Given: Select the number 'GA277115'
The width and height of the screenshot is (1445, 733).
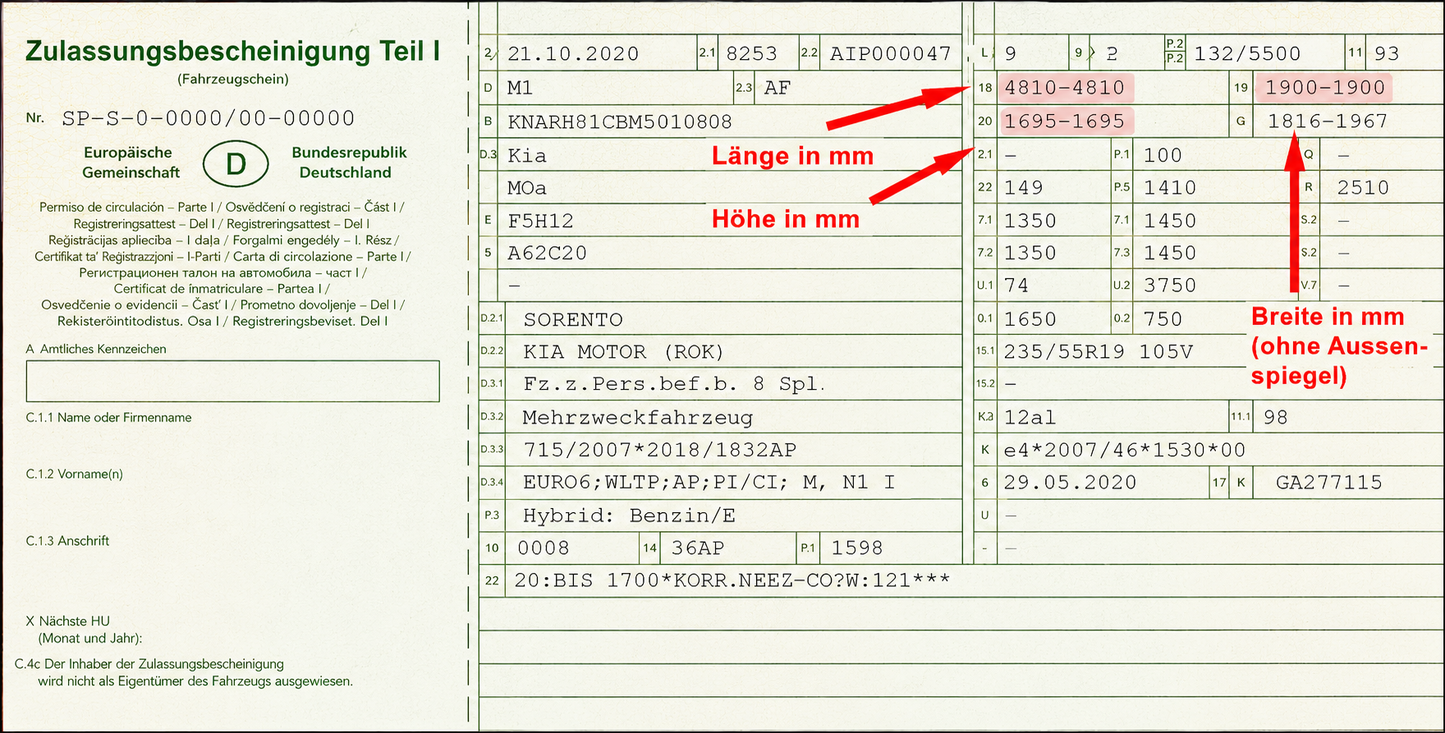Looking at the screenshot, I should (1329, 483).
